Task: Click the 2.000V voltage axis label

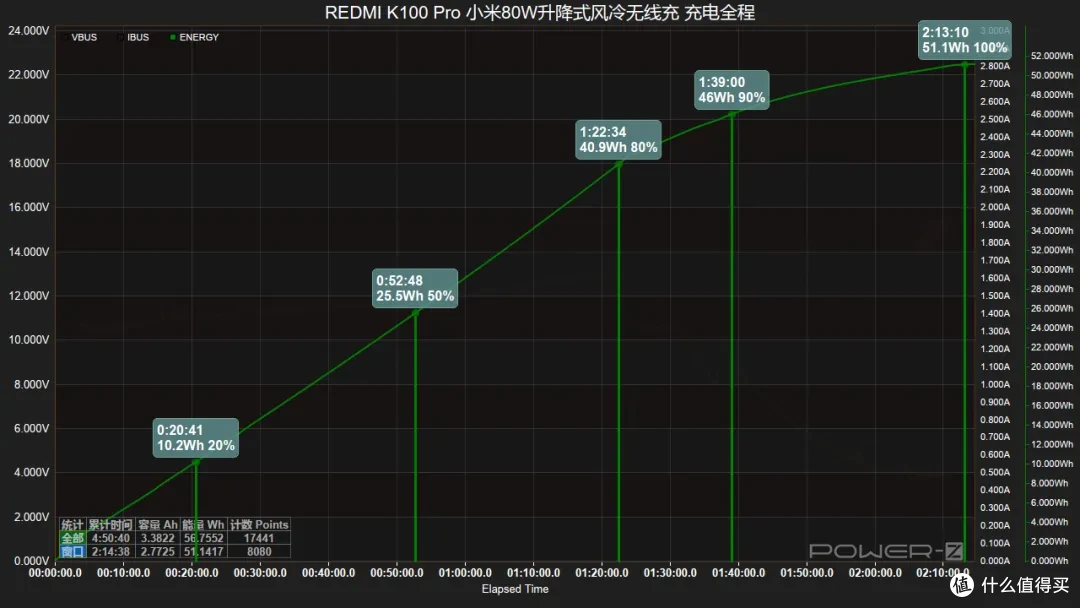Action: click(x=32, y=516)
